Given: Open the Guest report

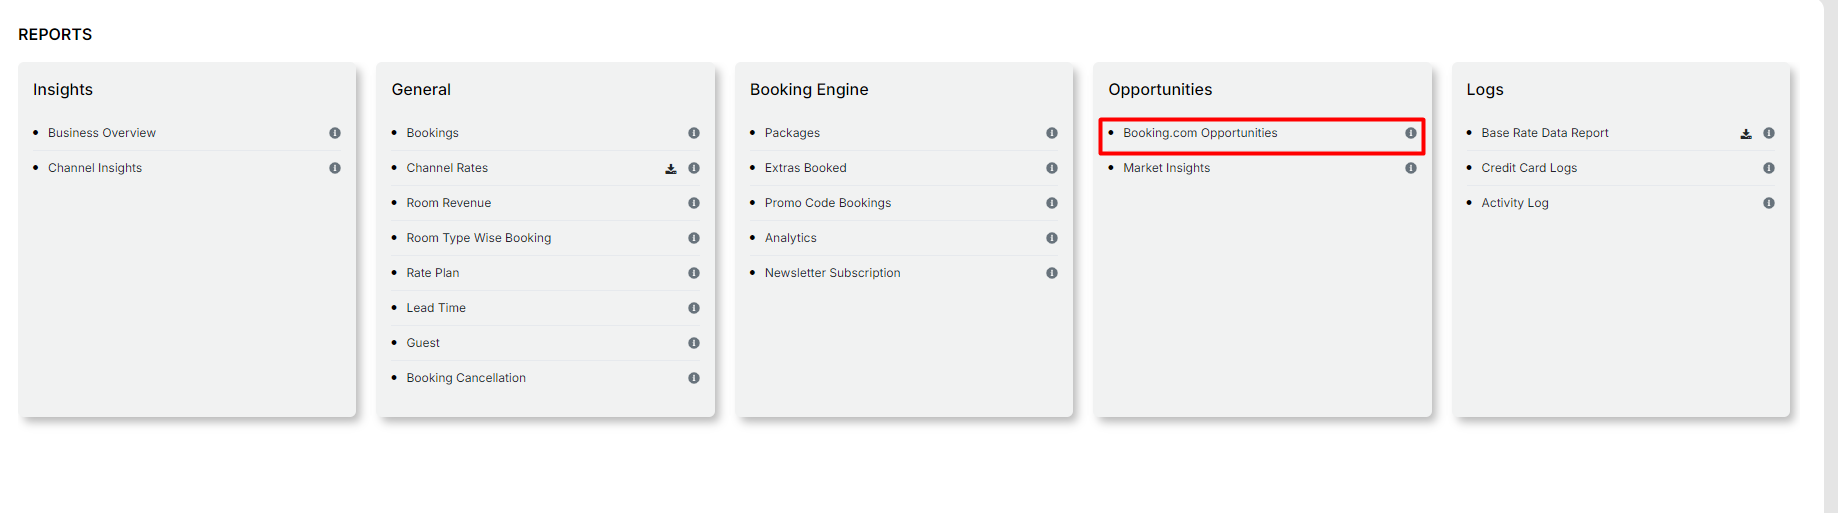Looking at the screenshot, I should click(x=423, y=343).
